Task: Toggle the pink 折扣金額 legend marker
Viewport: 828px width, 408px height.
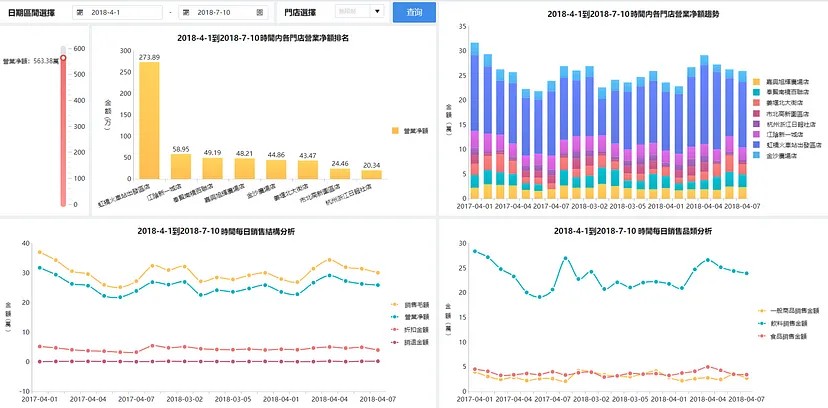Action: (396, 330)
